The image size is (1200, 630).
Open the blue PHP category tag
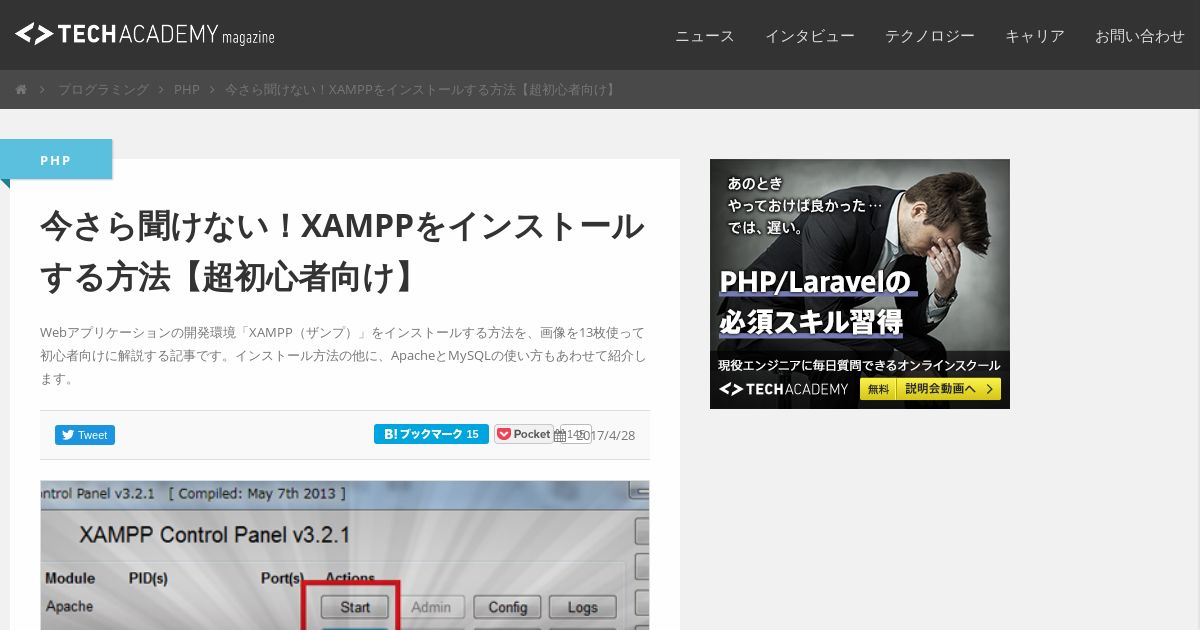click(x=56, y=160)
